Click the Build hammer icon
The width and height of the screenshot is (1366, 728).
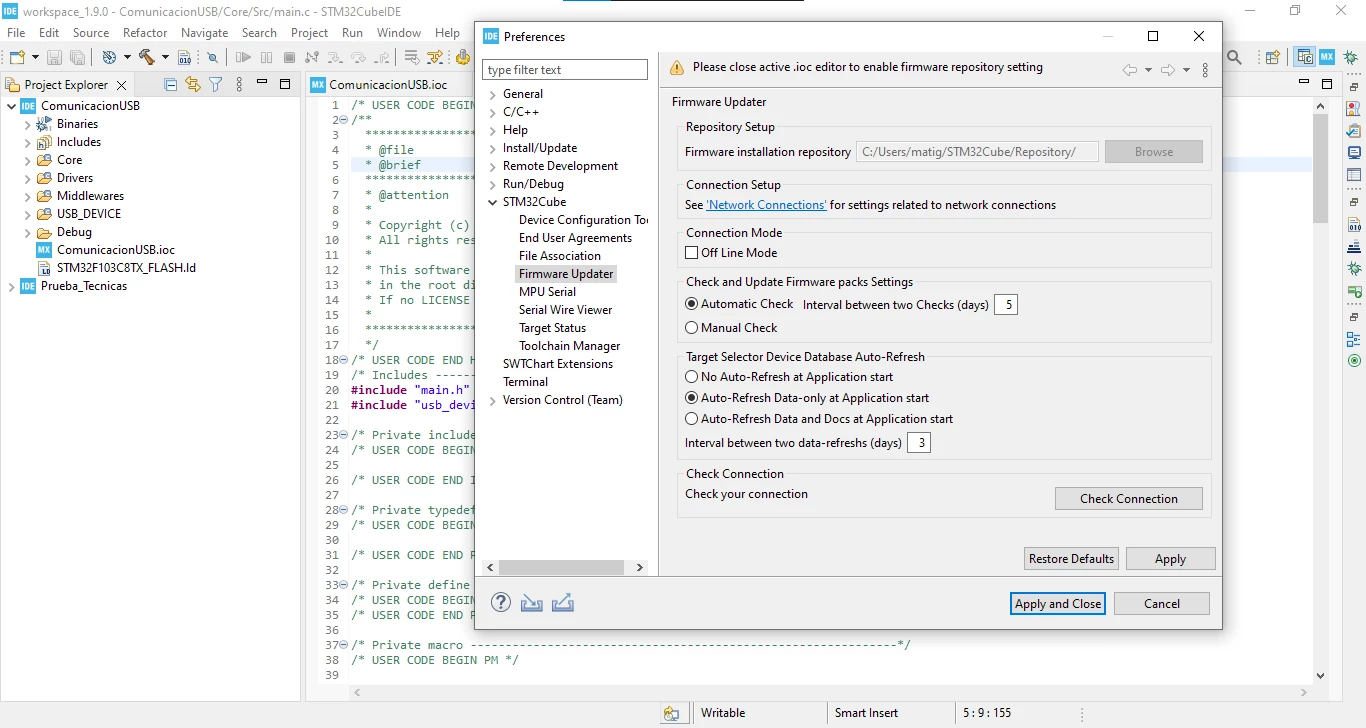pos(147,58)
